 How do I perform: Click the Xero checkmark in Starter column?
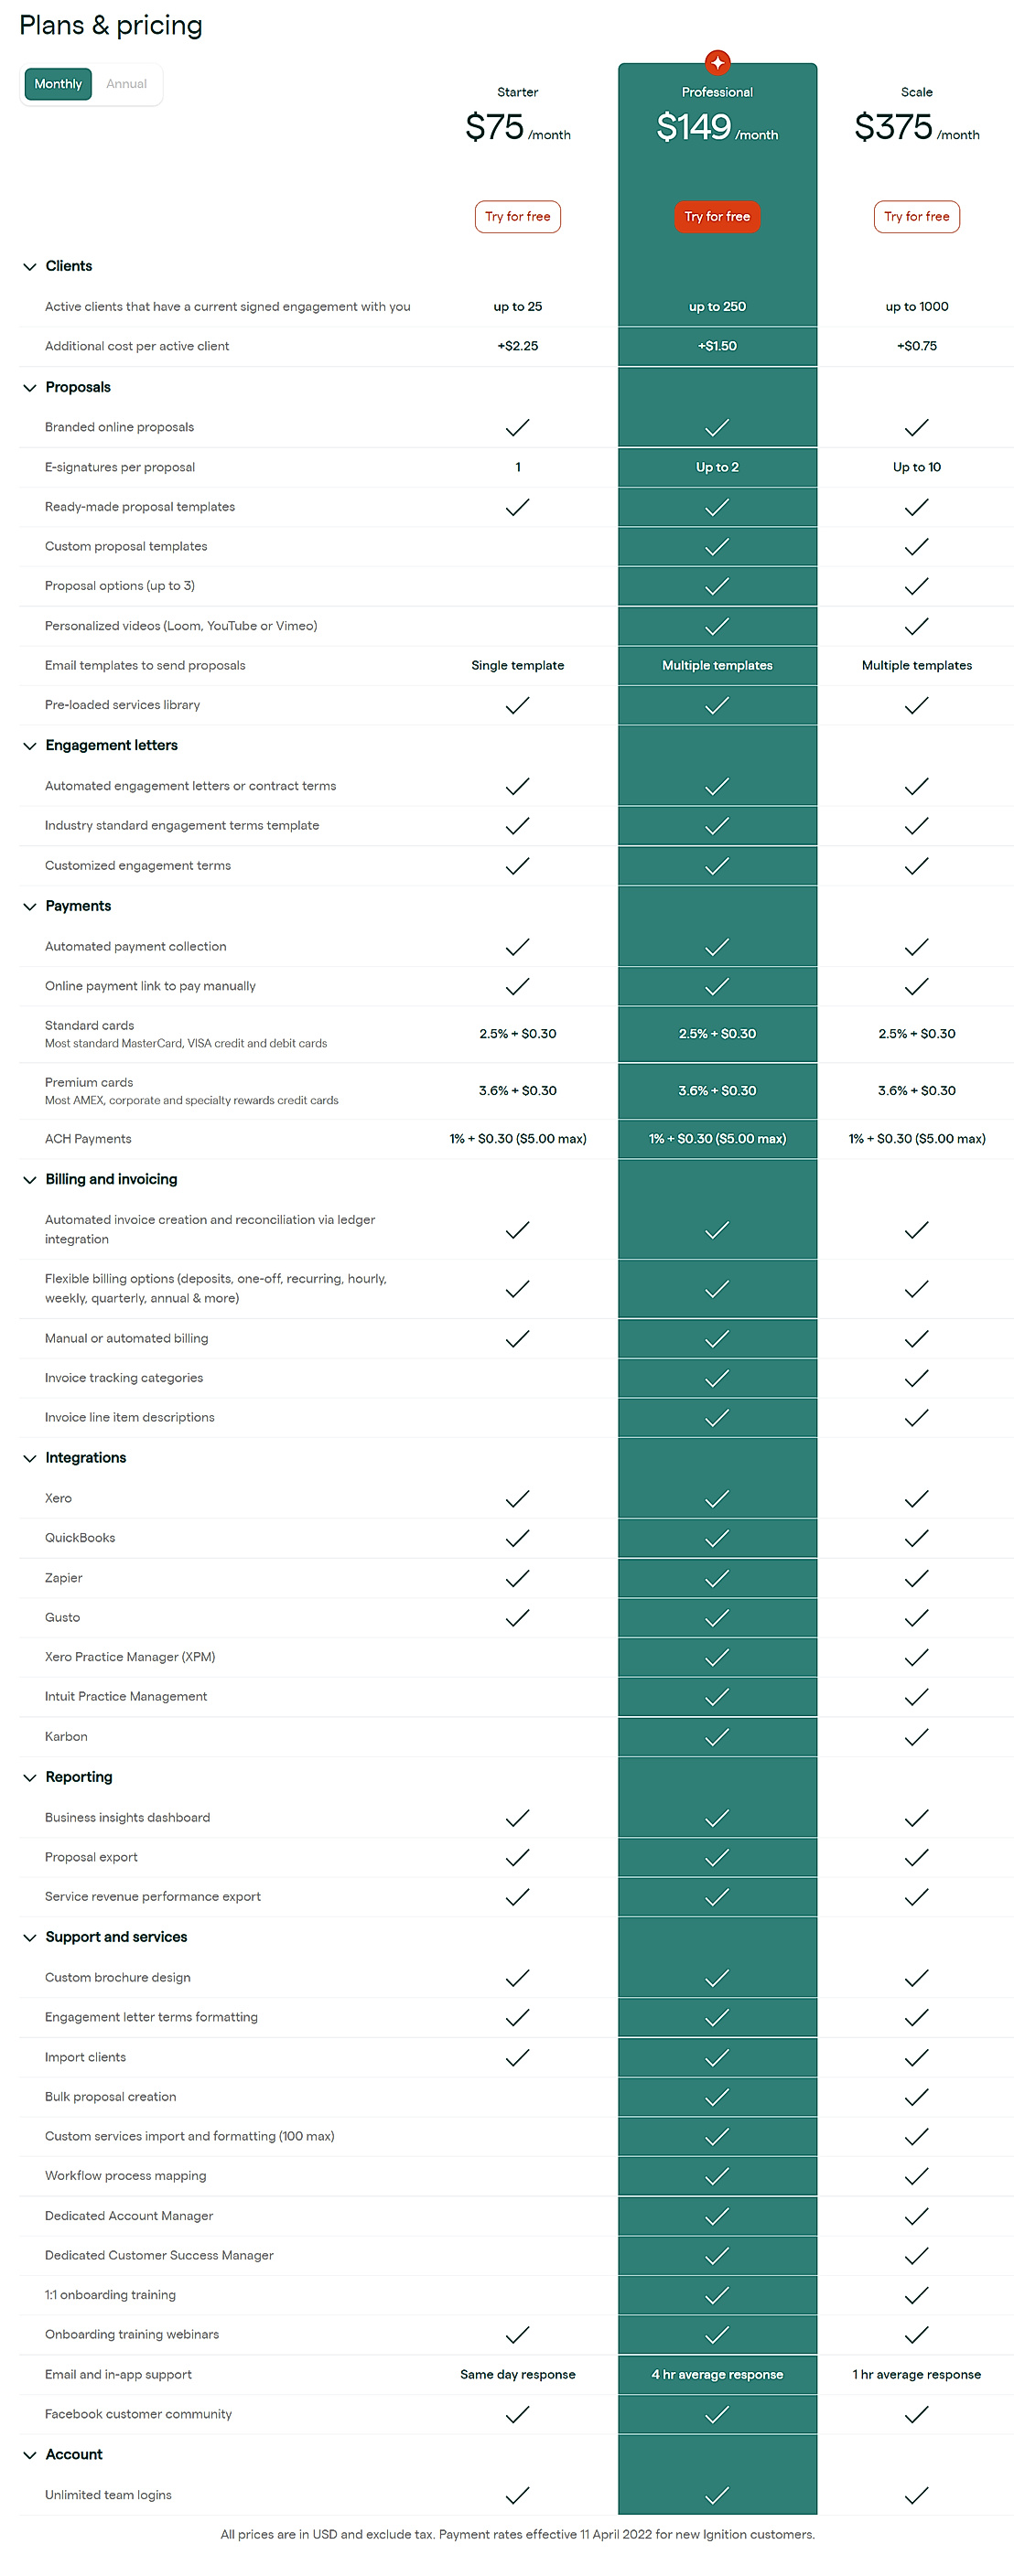517,1498
